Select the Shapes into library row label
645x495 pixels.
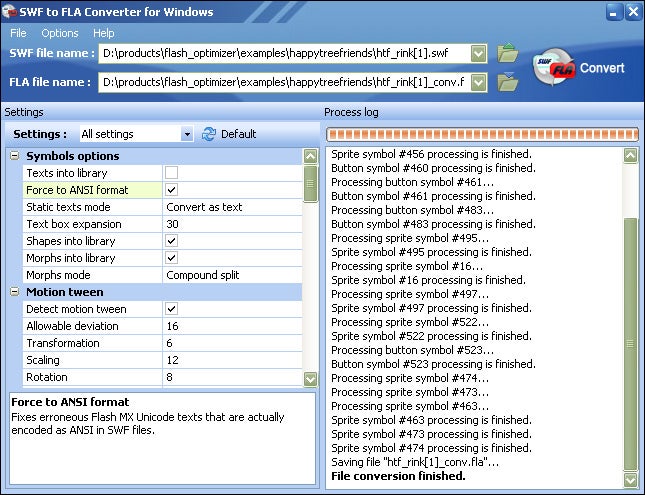click(x=71, y=241)
